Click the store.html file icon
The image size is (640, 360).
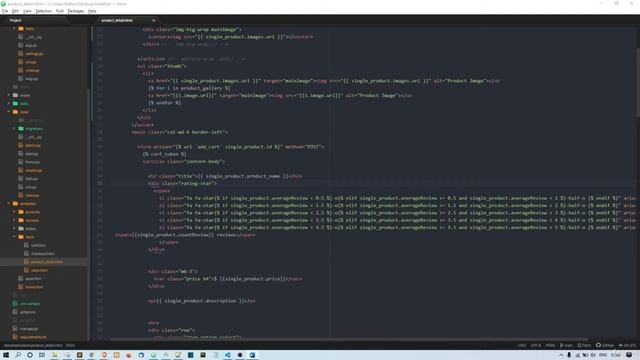point(26,270)
